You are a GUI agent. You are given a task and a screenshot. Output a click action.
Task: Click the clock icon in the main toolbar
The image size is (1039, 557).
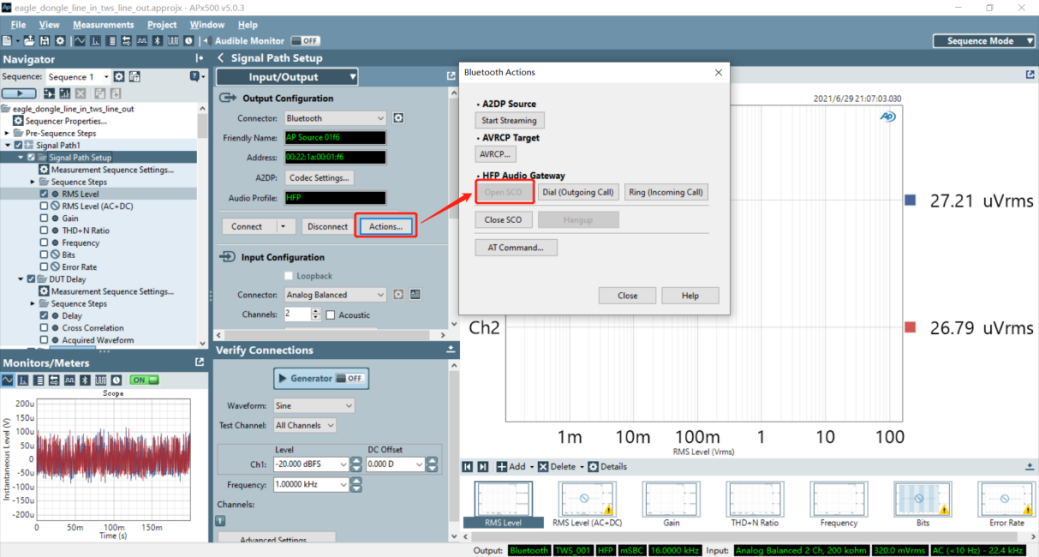[x=189, y=41]
